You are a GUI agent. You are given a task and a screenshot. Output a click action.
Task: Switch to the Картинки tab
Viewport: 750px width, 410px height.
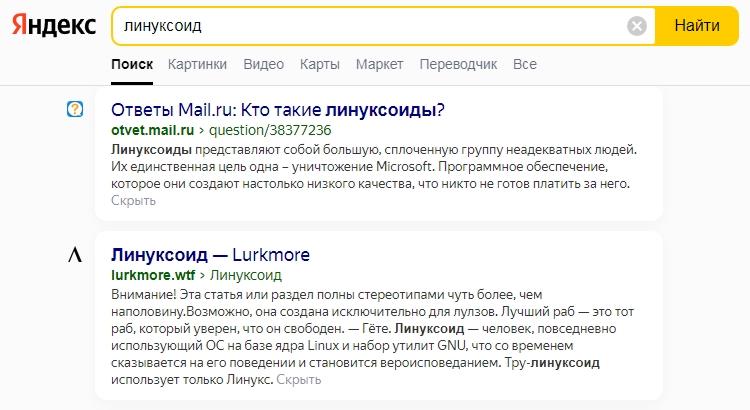(x=197, y=64)
